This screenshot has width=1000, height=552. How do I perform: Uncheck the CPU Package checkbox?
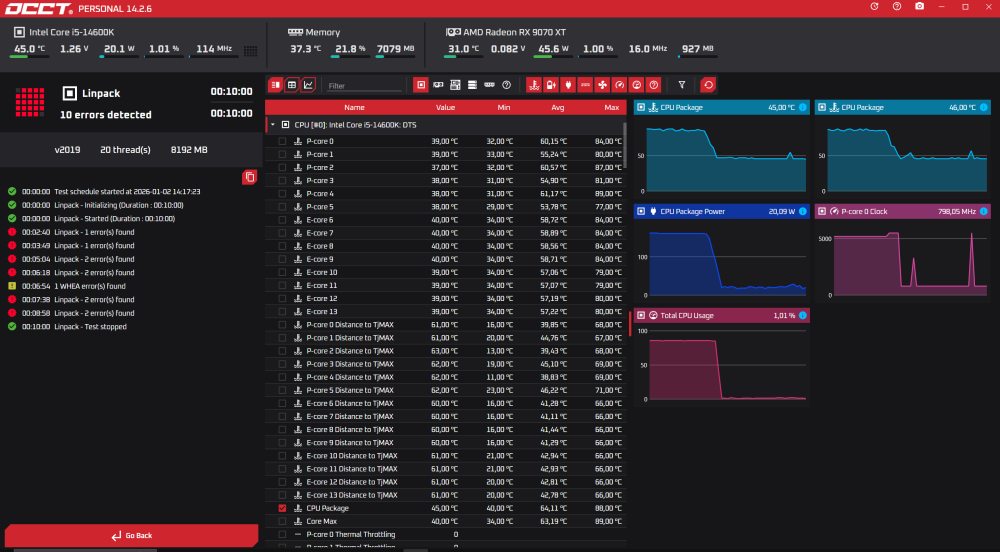pos(282,508)
